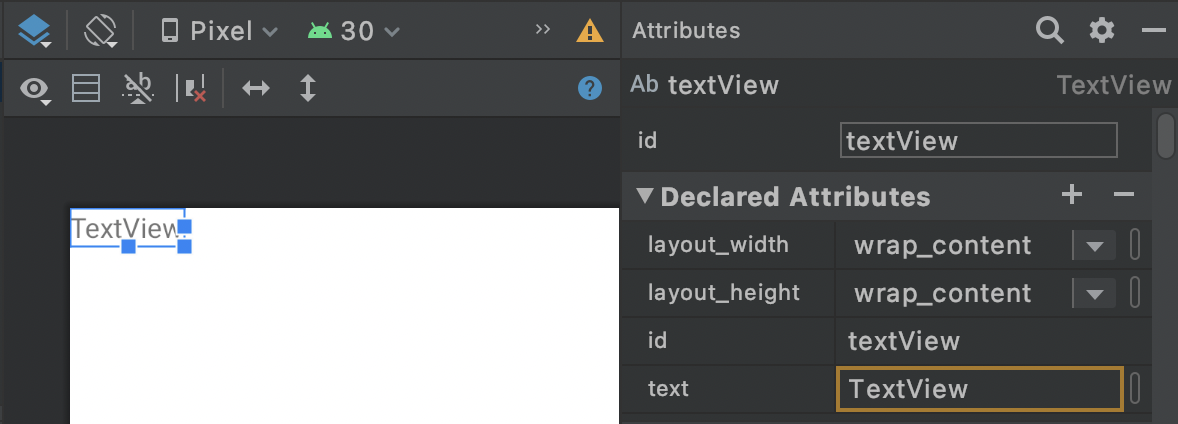Open the design surface layers menu
The width and height of the screenshot is (1178, 424).
(34, 31)
